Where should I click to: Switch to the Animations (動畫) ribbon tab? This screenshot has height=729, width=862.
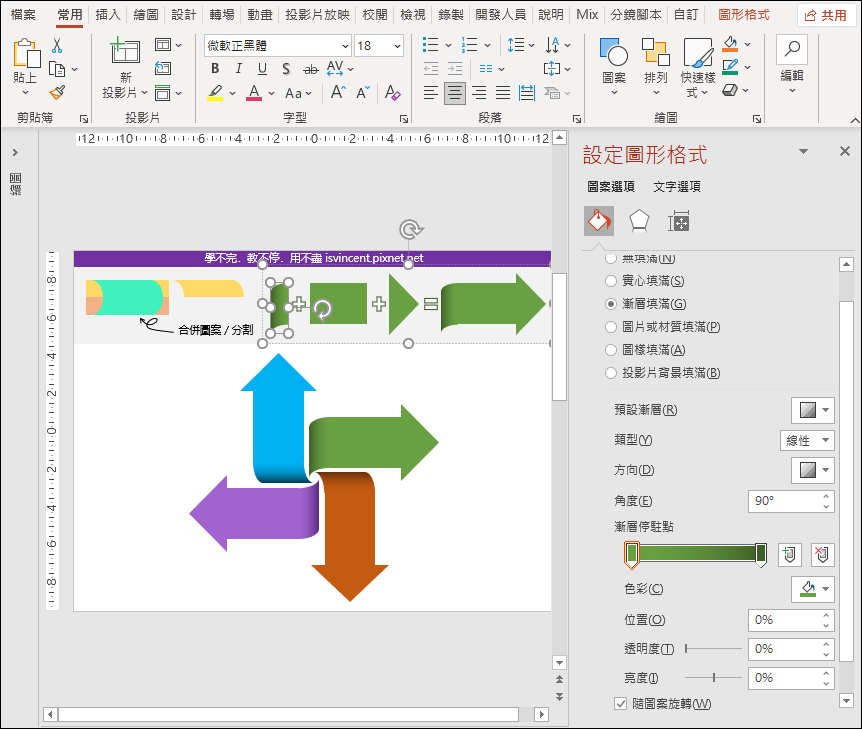pyautogui.click(x=259, y=15)
